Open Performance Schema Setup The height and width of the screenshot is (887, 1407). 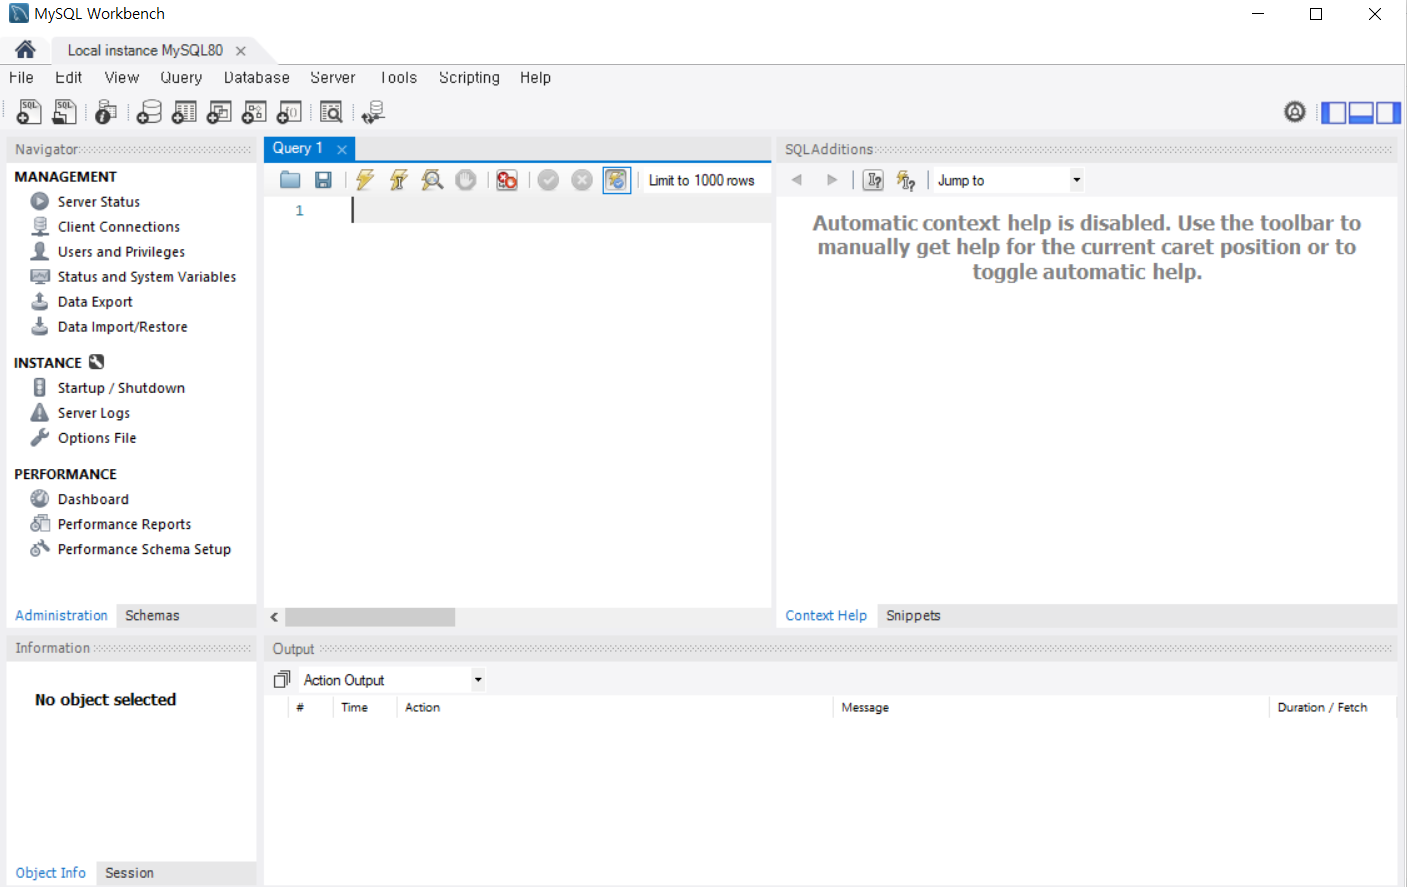tap(144, 548)
